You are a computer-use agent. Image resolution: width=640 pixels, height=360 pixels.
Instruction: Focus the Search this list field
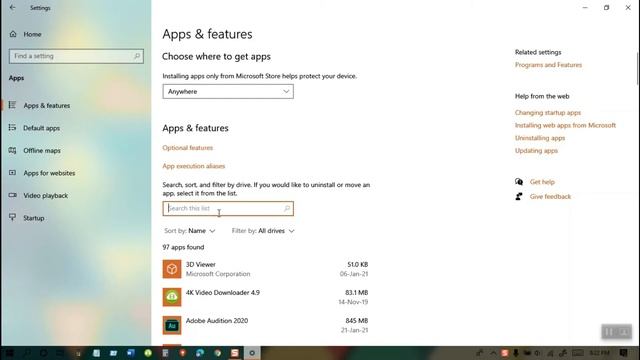point(228,209)
